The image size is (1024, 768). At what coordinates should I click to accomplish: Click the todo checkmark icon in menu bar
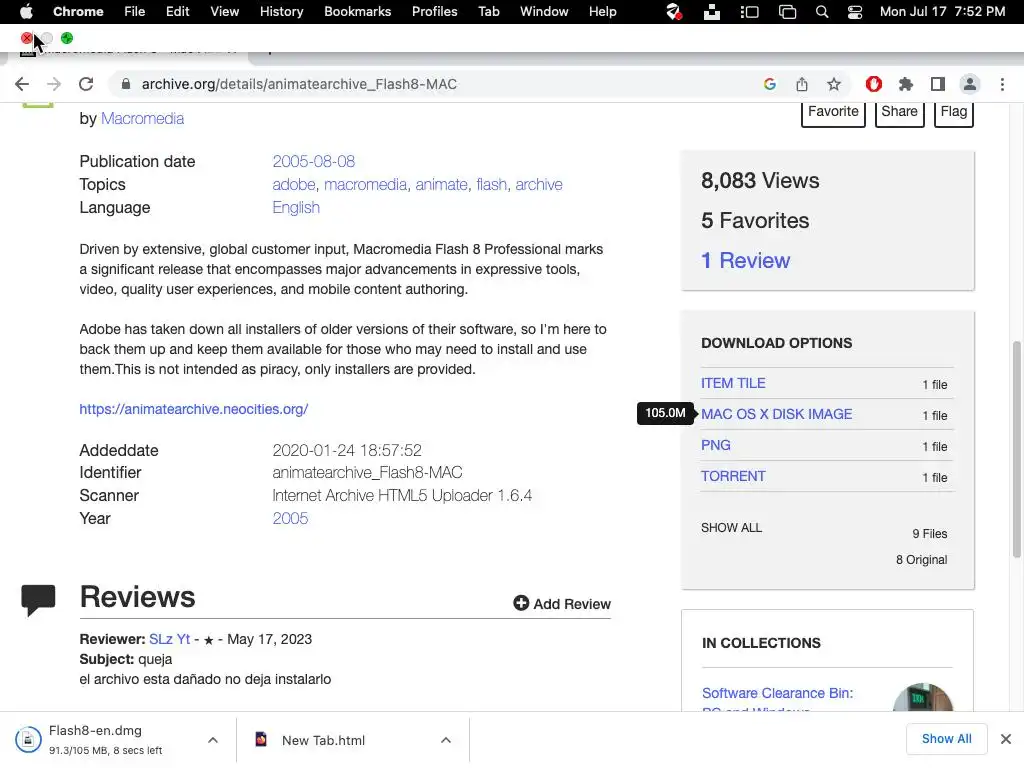(674, 12)
